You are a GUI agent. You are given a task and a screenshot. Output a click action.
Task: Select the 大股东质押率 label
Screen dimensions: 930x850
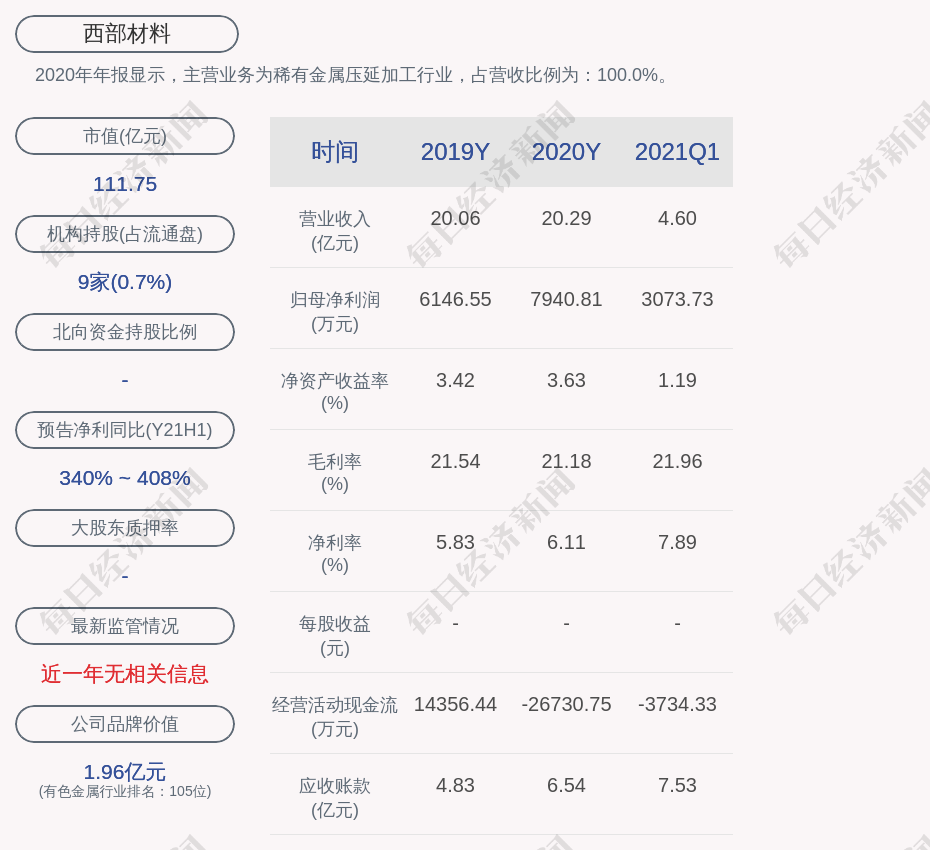[125, 528]
